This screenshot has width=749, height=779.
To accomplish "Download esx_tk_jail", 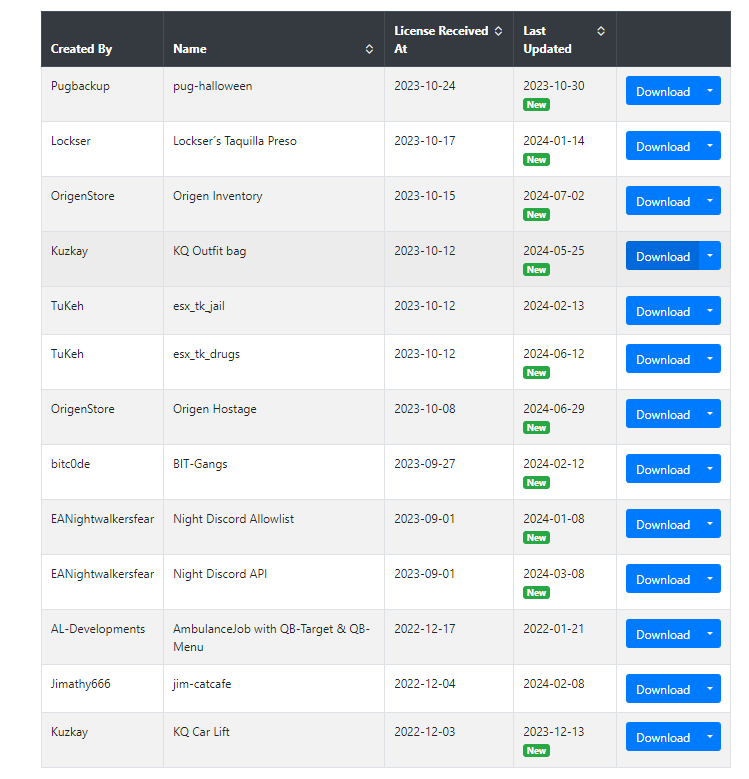I will (x=663, y=311).
